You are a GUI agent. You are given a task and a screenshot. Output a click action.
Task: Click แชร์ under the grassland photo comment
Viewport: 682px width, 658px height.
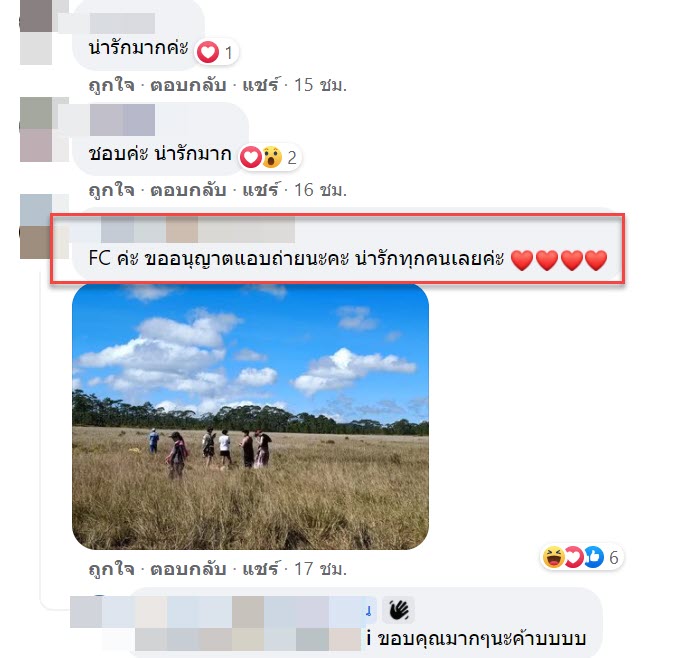[x=261, y=569]
